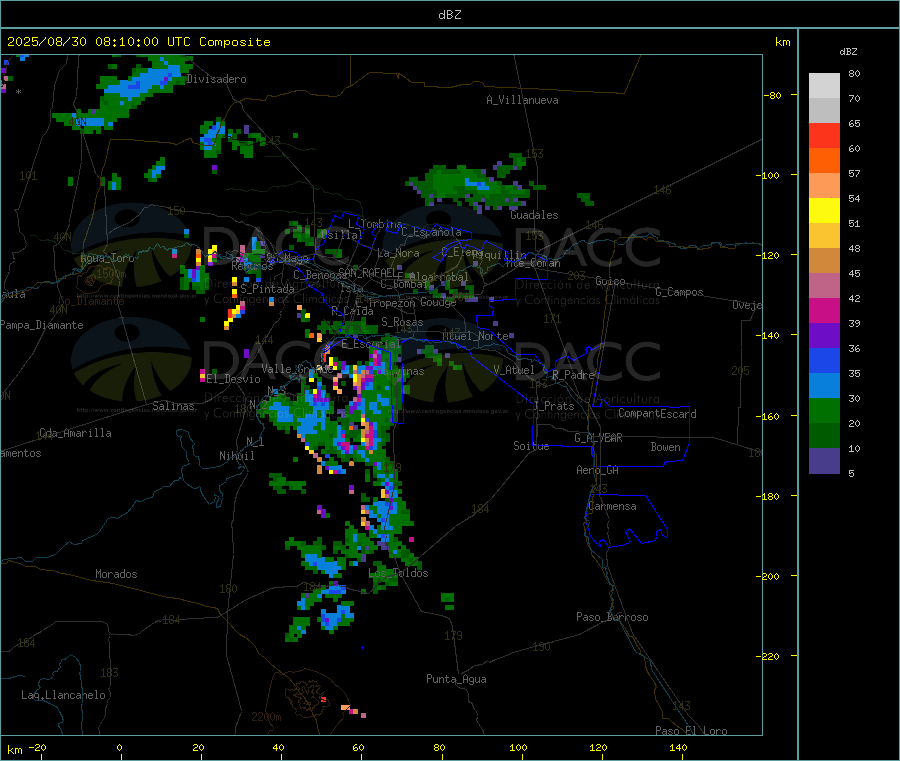This screenshot has width=900, height=761.
Task: Select the G_ALVEAR label
Action: (x=599, y=438)
